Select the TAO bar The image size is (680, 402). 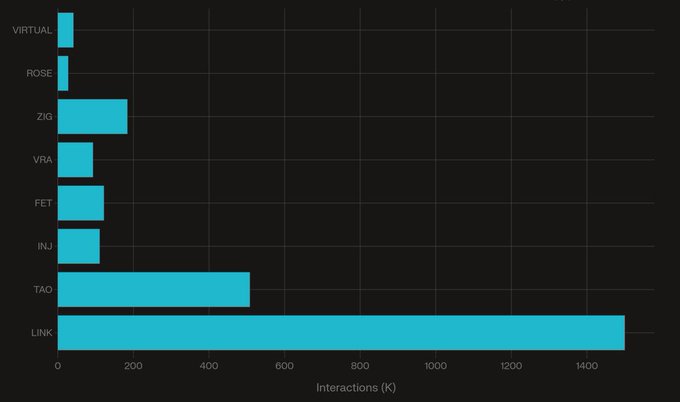(153, 290)
